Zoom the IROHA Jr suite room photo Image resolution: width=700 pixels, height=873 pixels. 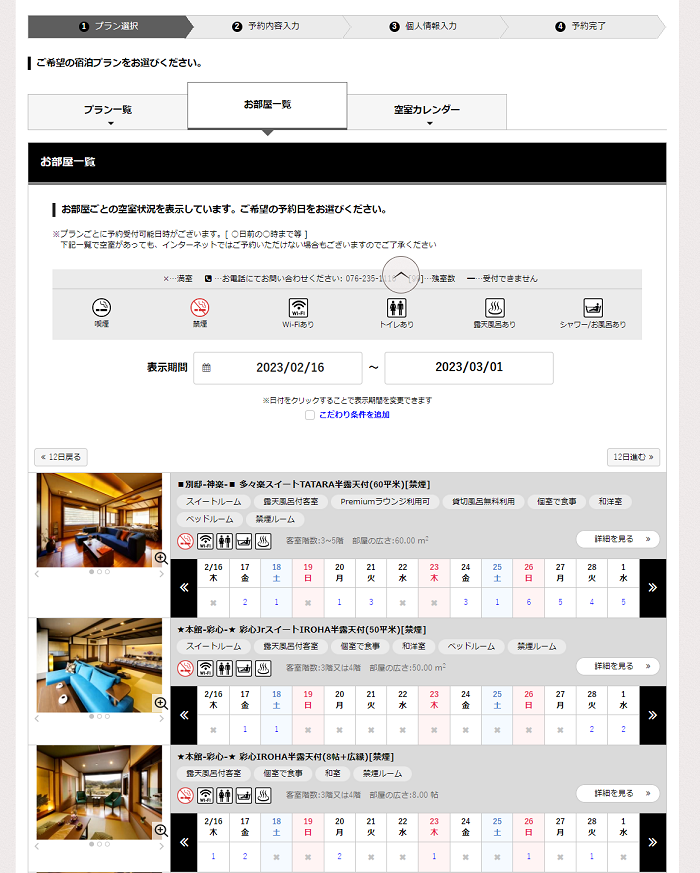161,703
